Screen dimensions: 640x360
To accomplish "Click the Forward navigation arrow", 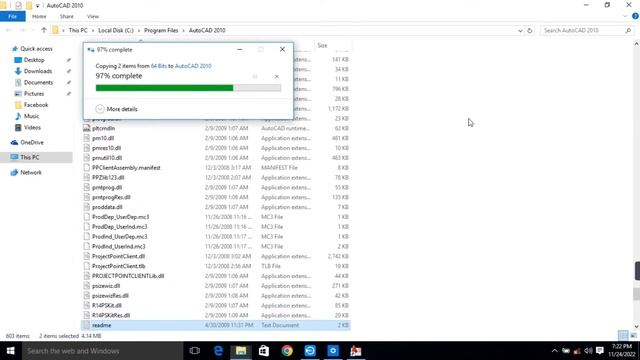I will pos(22,30).
